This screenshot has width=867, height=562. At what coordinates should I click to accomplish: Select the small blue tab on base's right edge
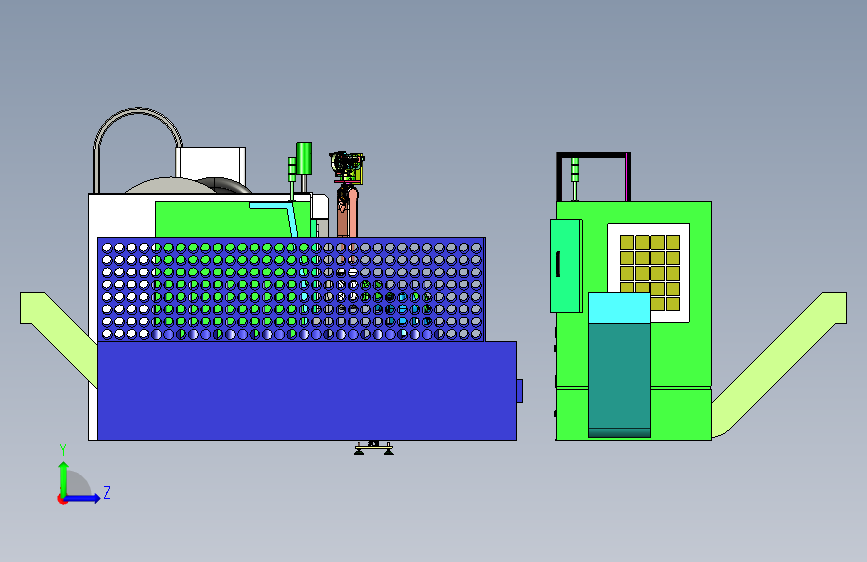pyautogui.click(x=520, y=391)
